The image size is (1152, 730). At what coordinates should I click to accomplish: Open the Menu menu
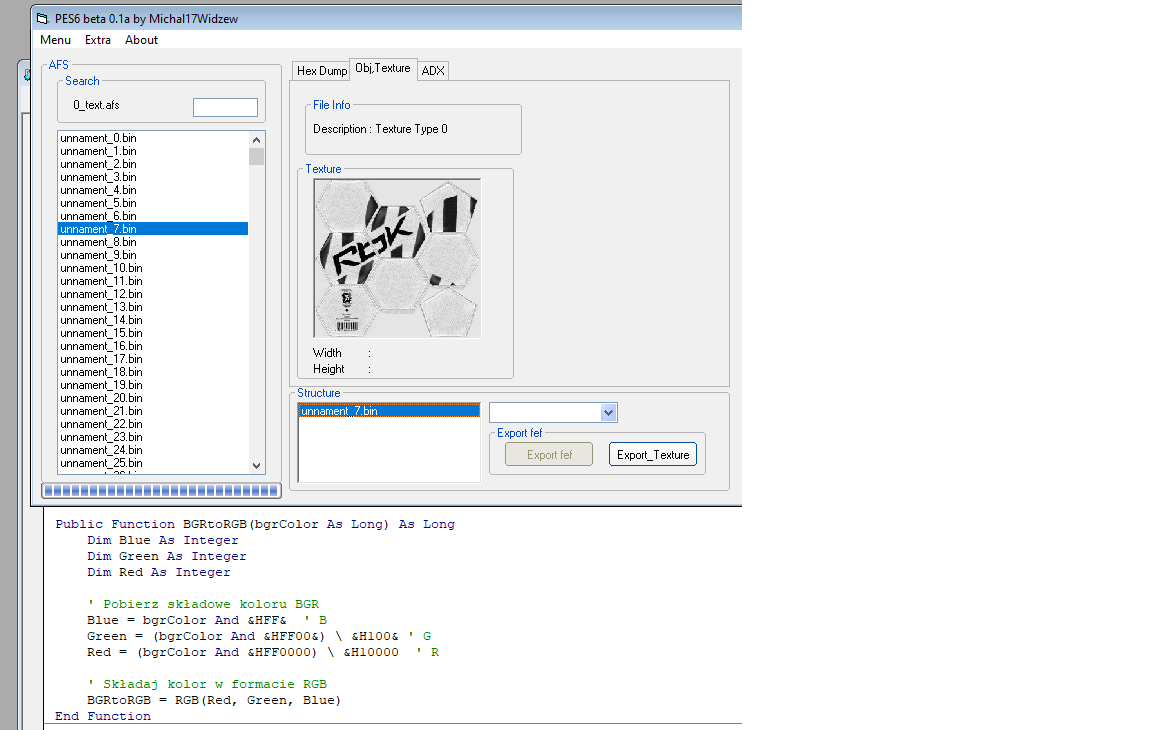(x=55, y=40)
